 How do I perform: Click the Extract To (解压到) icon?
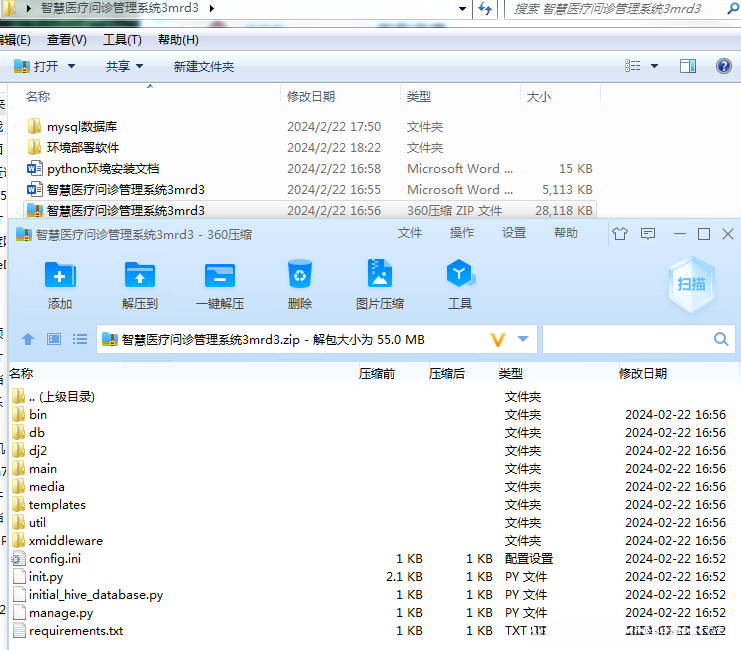pos(140,275)
